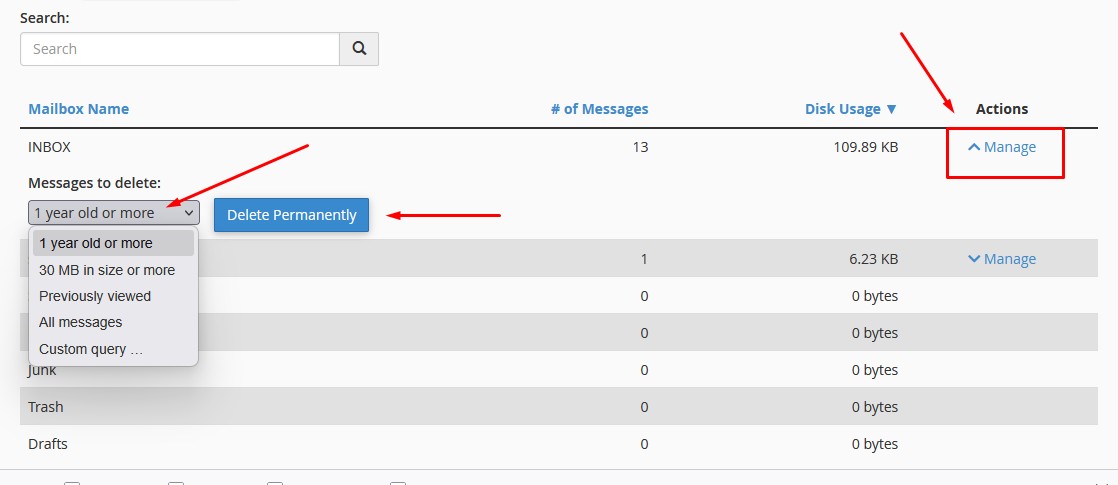Image resolution: width=1118 pixels, height=485 pixels.
Task: Click the down chevron in the 6.23 KB row
Action: pyautogui.click(x=974, y=259)
